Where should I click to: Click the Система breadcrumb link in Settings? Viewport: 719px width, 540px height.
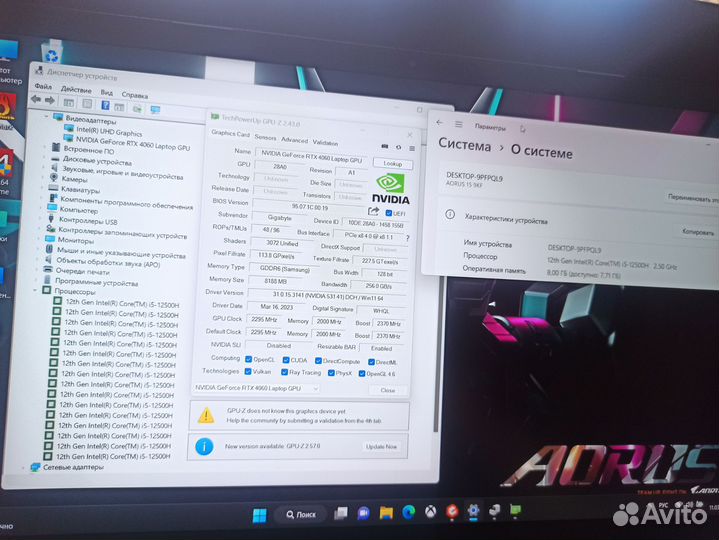(465, 144)
